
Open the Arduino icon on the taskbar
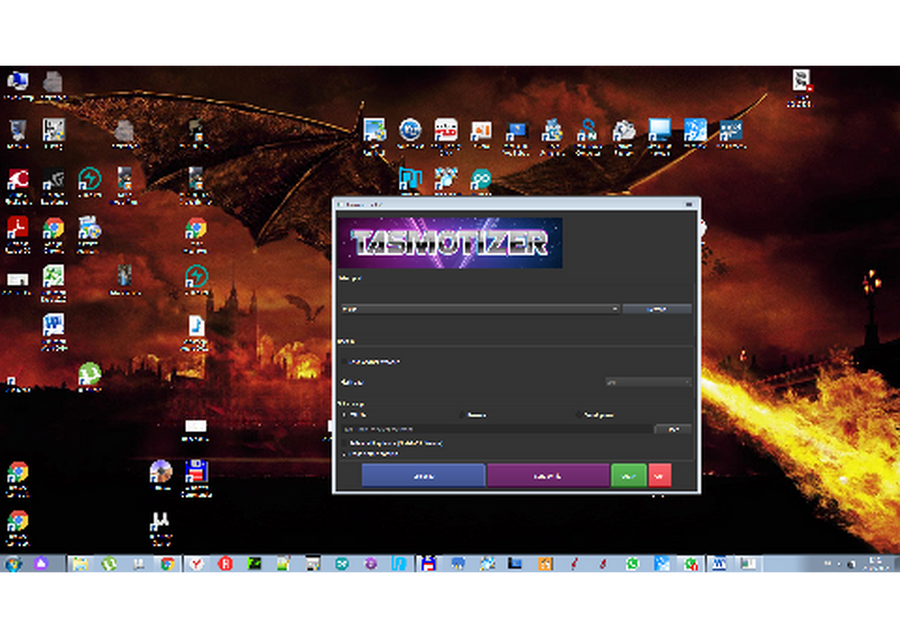coord(342,564)
